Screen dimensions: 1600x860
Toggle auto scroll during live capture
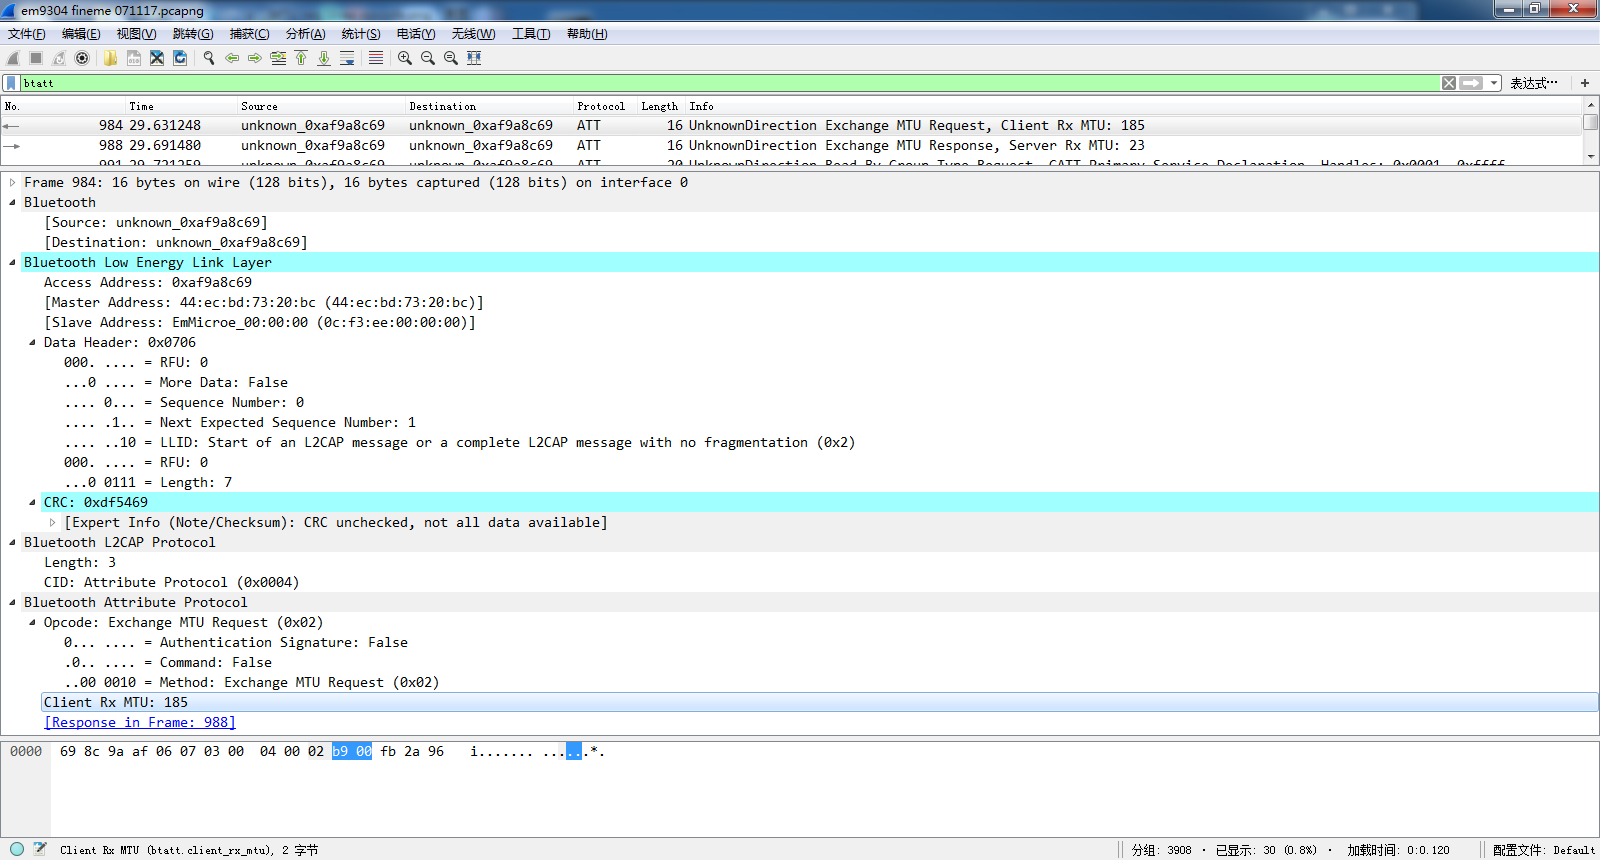click(347, 58)
